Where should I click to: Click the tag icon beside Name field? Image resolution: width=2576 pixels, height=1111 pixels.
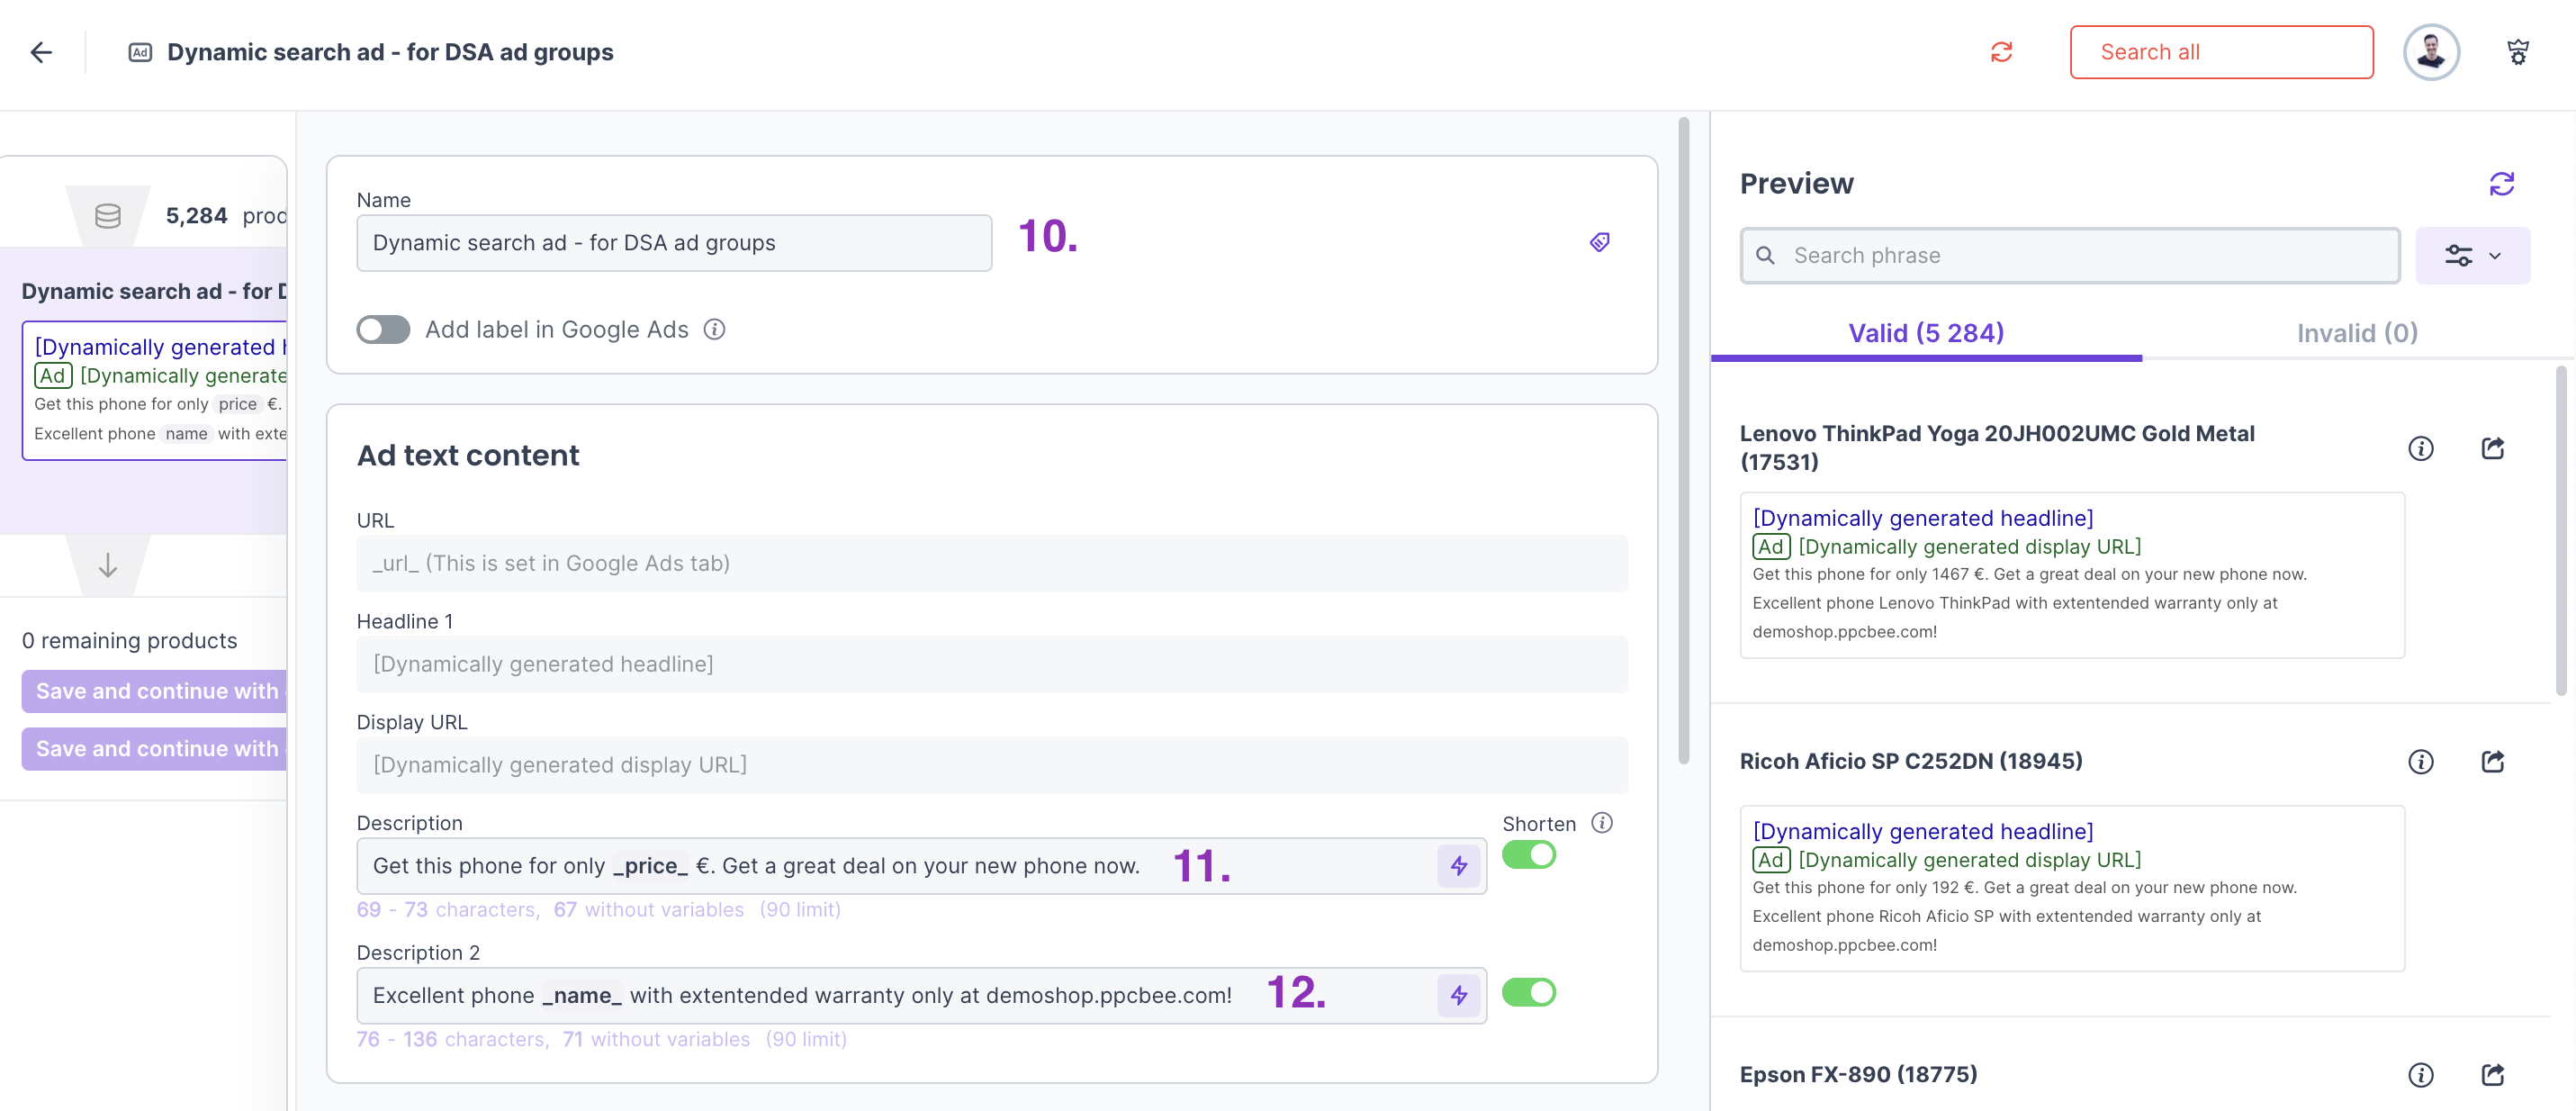[1599, 242]
